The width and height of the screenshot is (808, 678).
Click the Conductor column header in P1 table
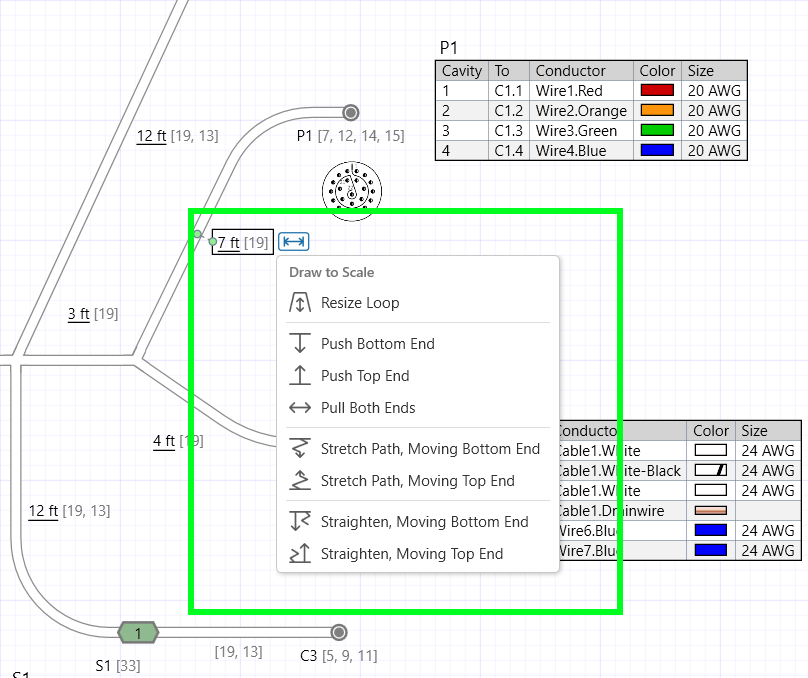pos(581,71)
